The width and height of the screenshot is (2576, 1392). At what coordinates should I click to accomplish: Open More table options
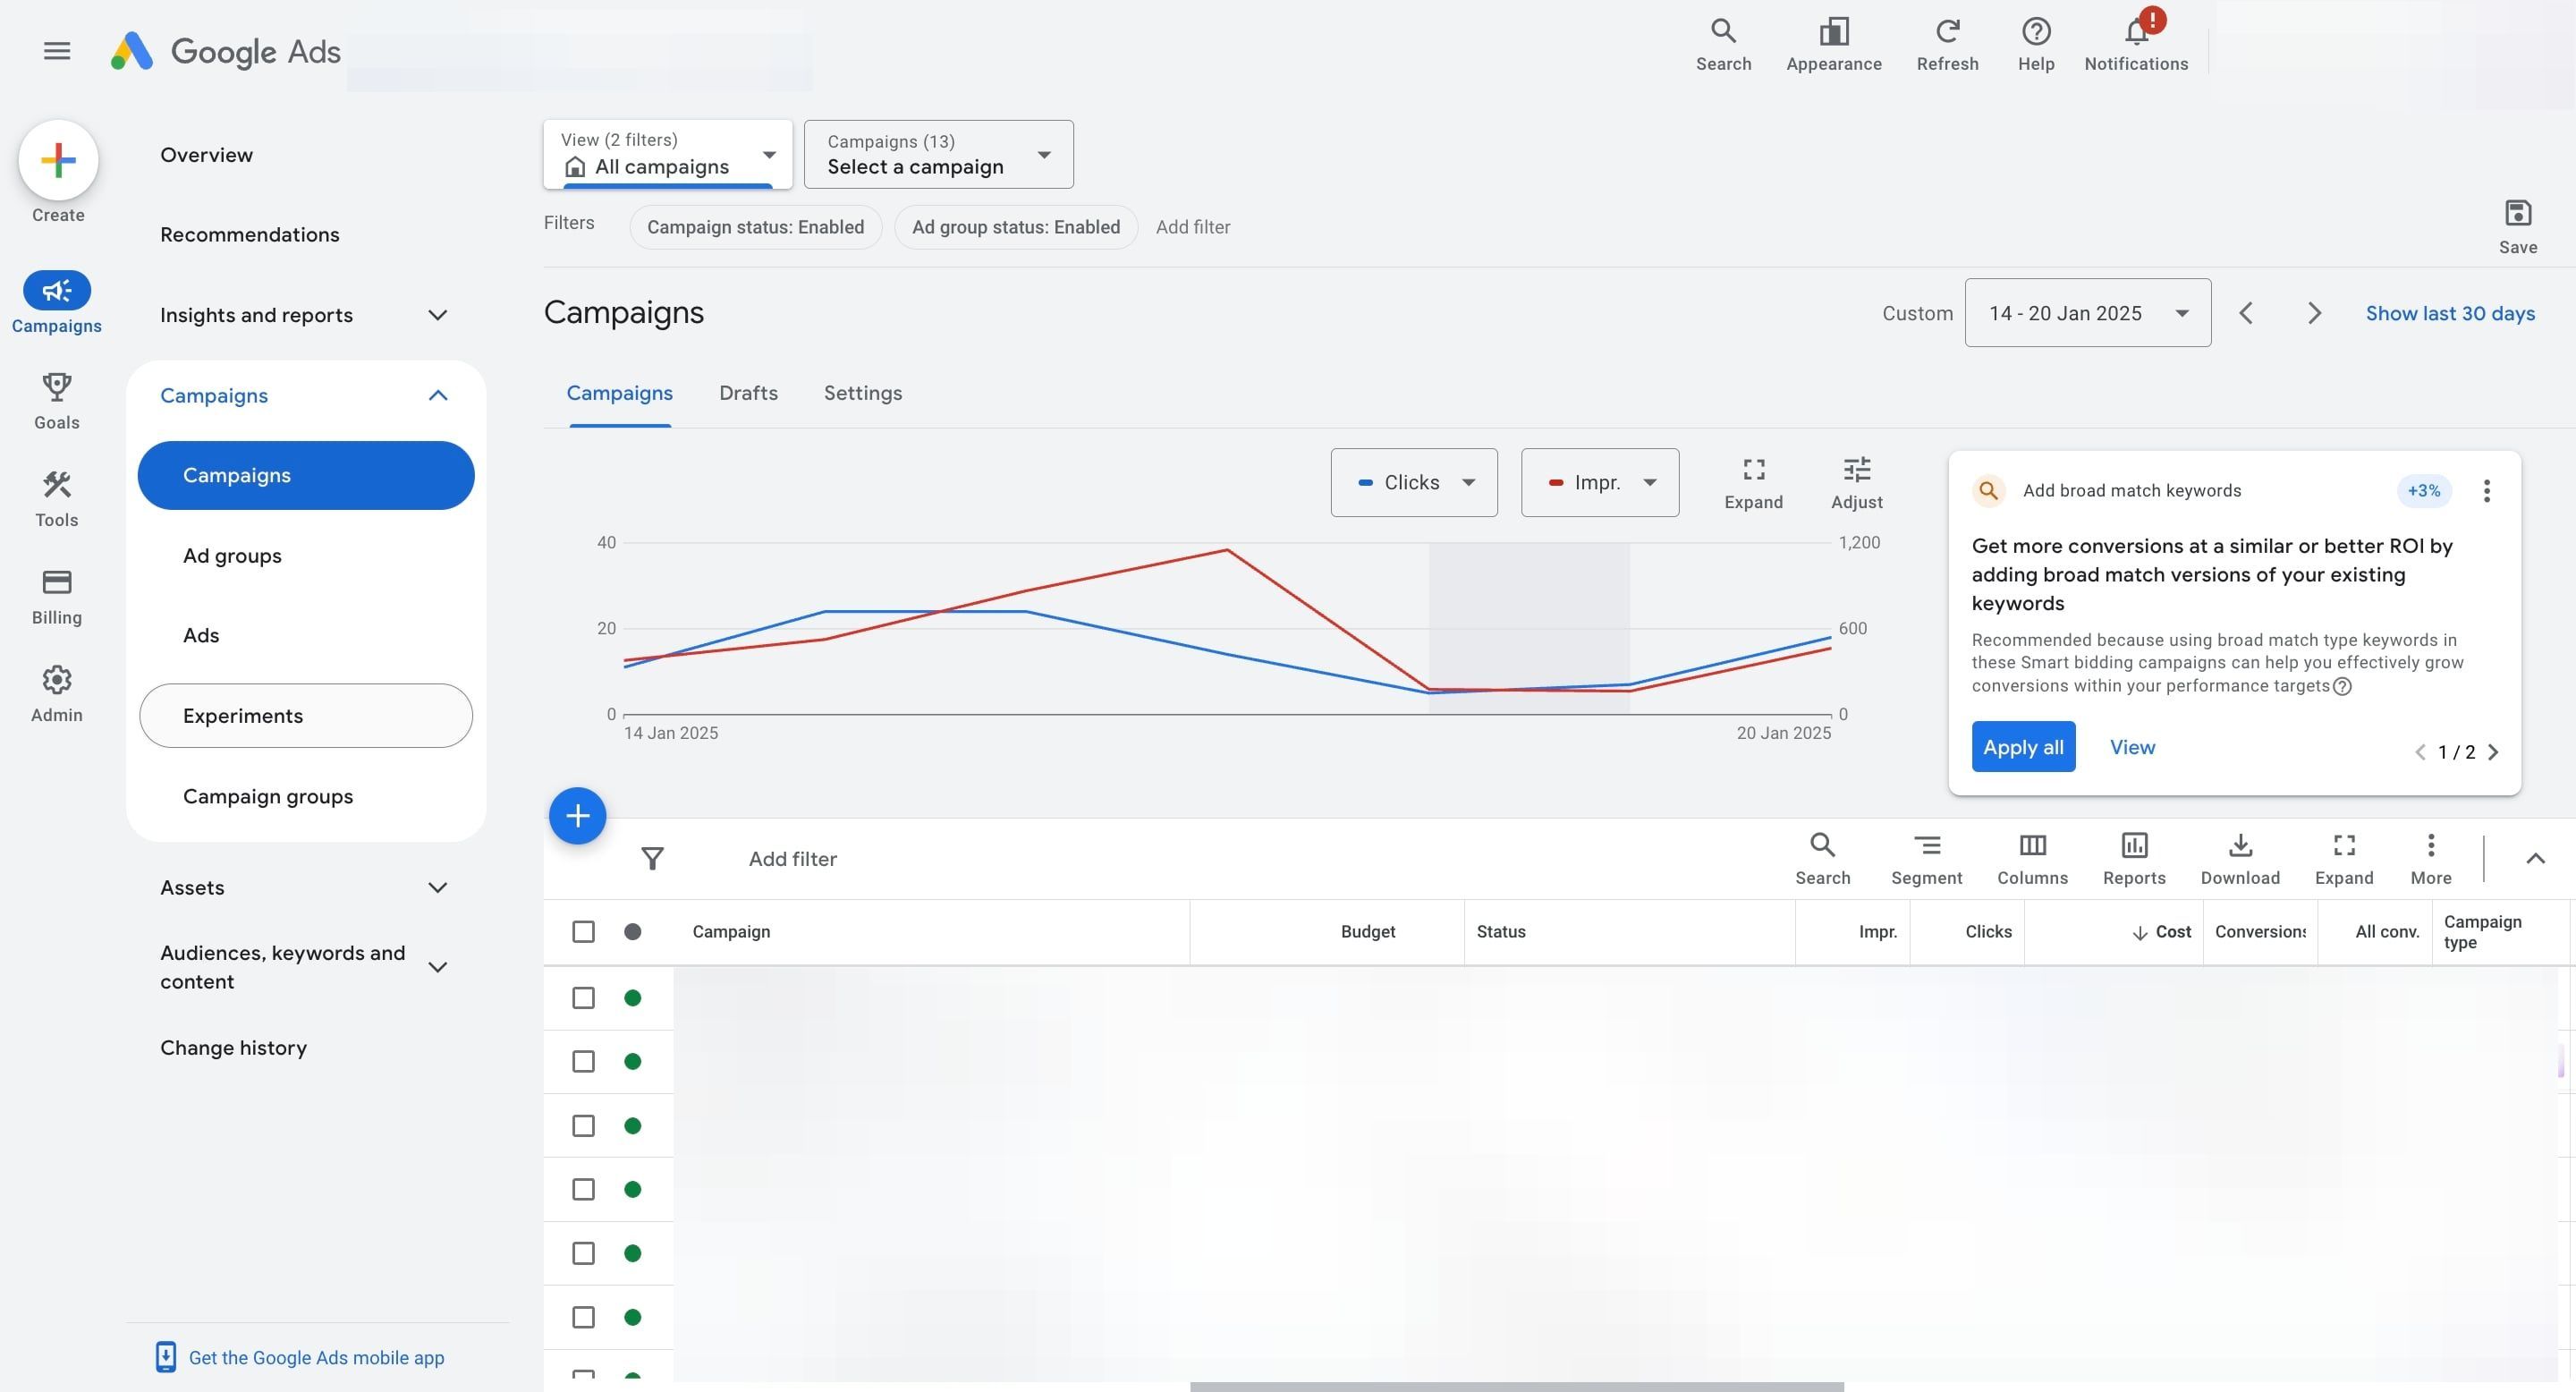pos(2430,859)
